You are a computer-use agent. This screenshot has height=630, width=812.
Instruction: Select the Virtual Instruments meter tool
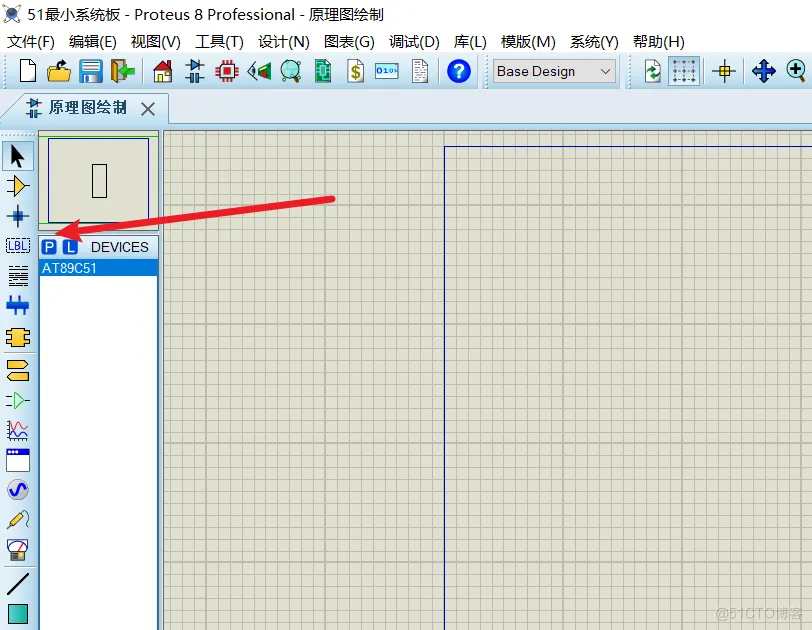tap(18, 550)
